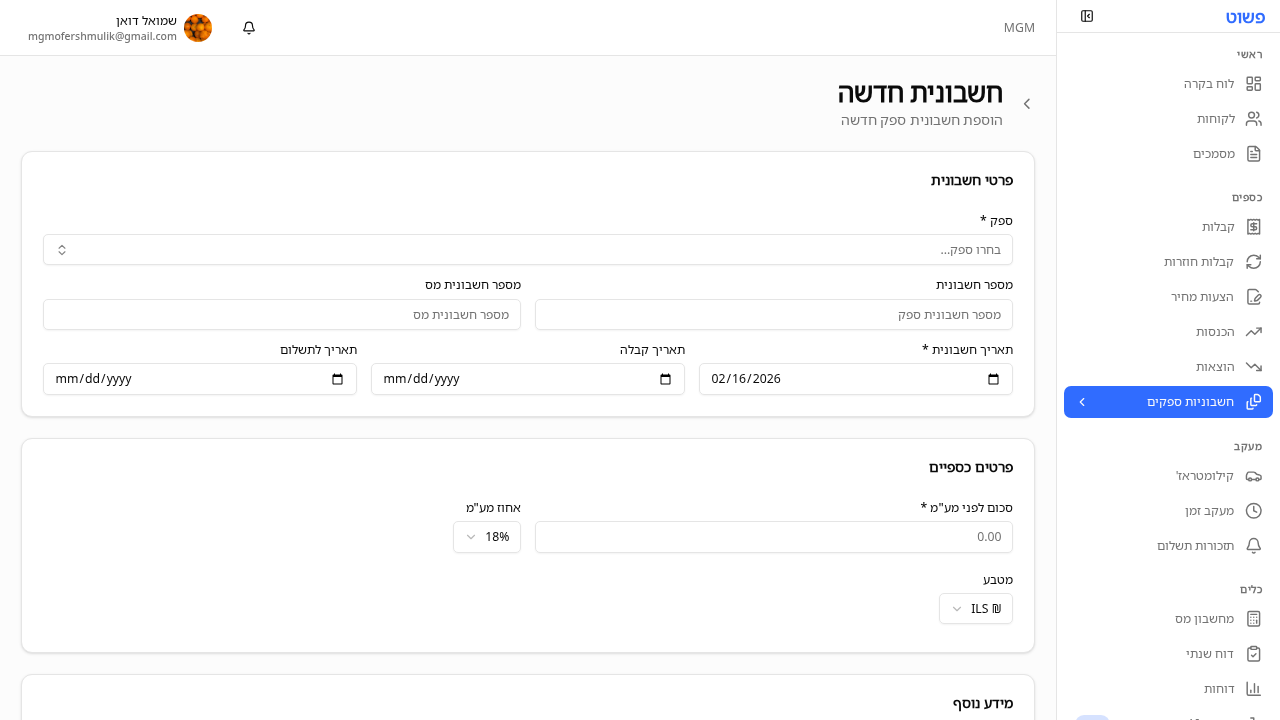The height and width of the screenshot is (720, 1280).
Task: Select the לקוחות customers icon
Action: click(x=1254, y=118)
